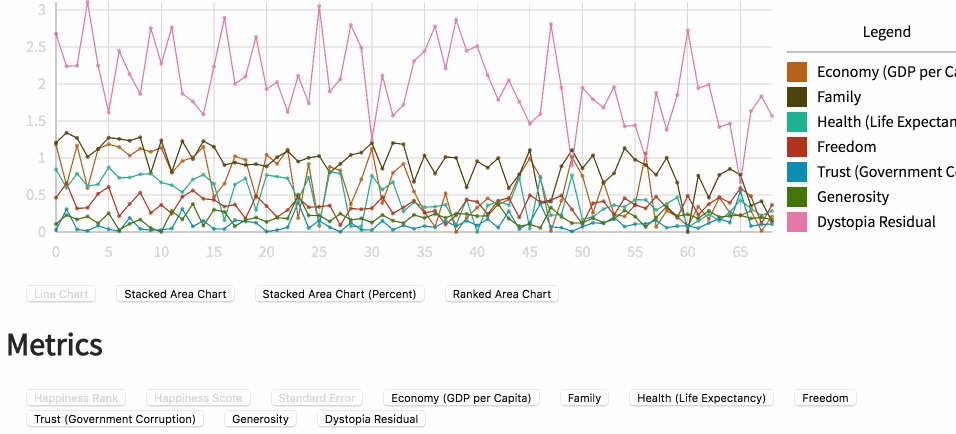Enable the Trust (Government Corruption) metric
This screenshot has width=956, height=434.
[114, 419]
